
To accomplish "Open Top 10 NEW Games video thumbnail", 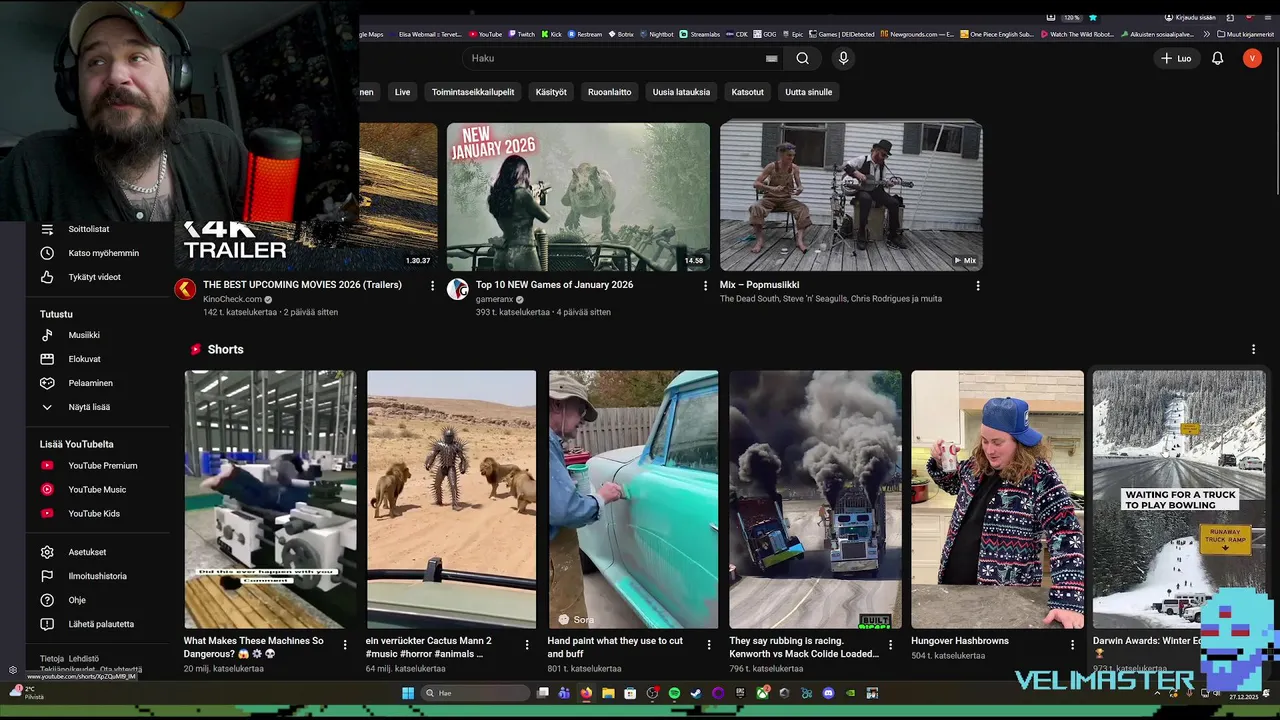I will click(x=578, y=196).
